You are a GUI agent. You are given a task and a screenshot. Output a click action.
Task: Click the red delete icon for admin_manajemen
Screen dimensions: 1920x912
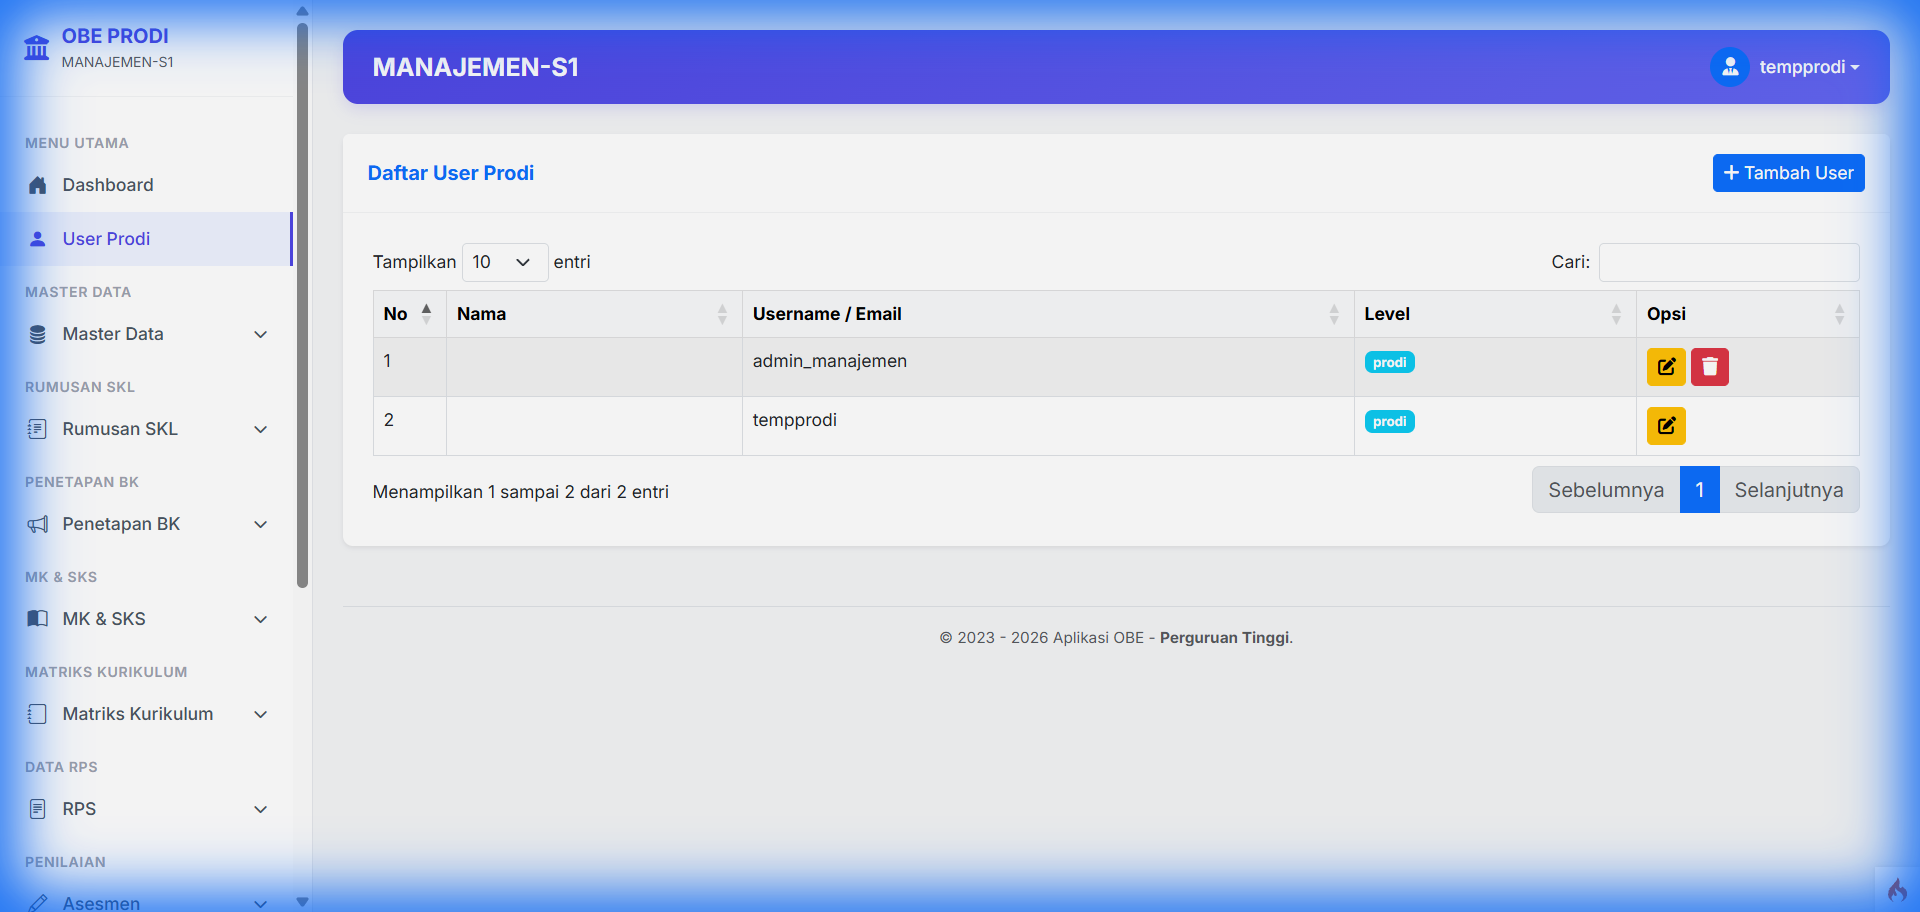click(1709, 367)
